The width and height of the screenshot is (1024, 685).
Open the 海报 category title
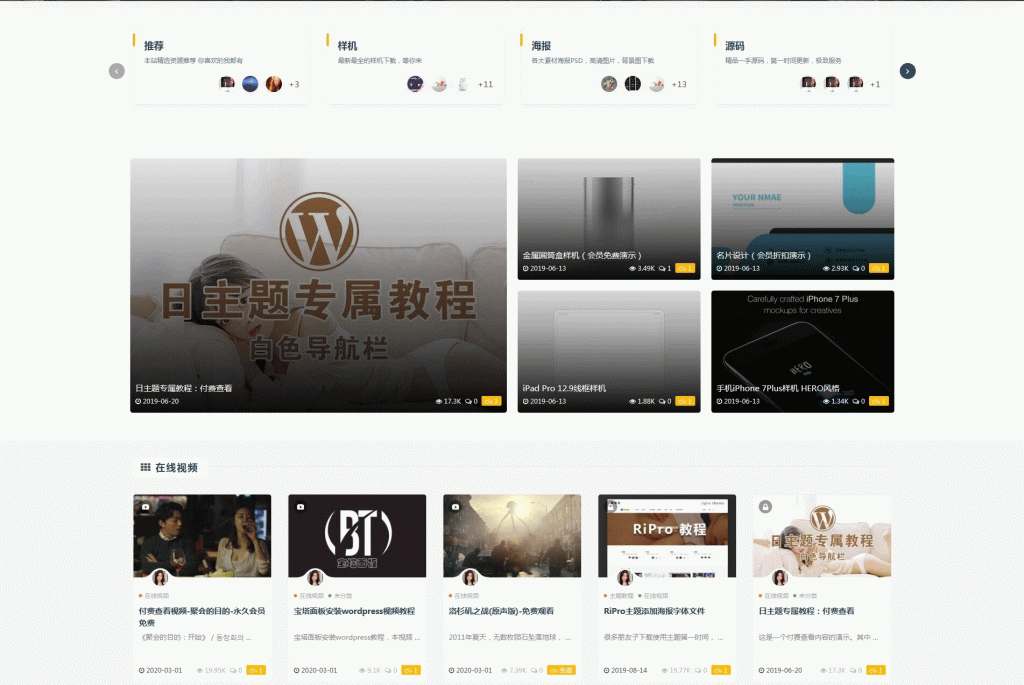pyautogui.click(x=541, y=46)
